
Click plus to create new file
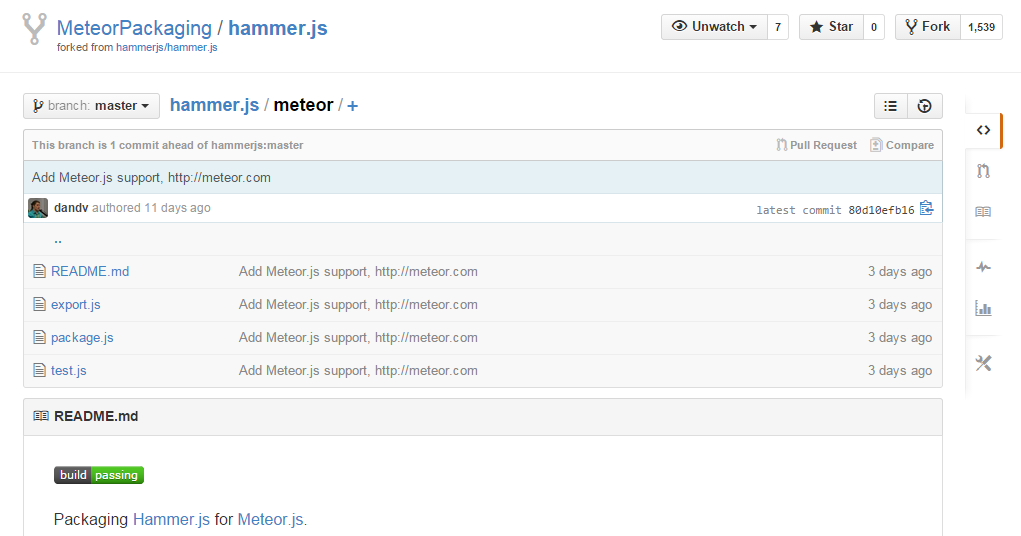352,106
